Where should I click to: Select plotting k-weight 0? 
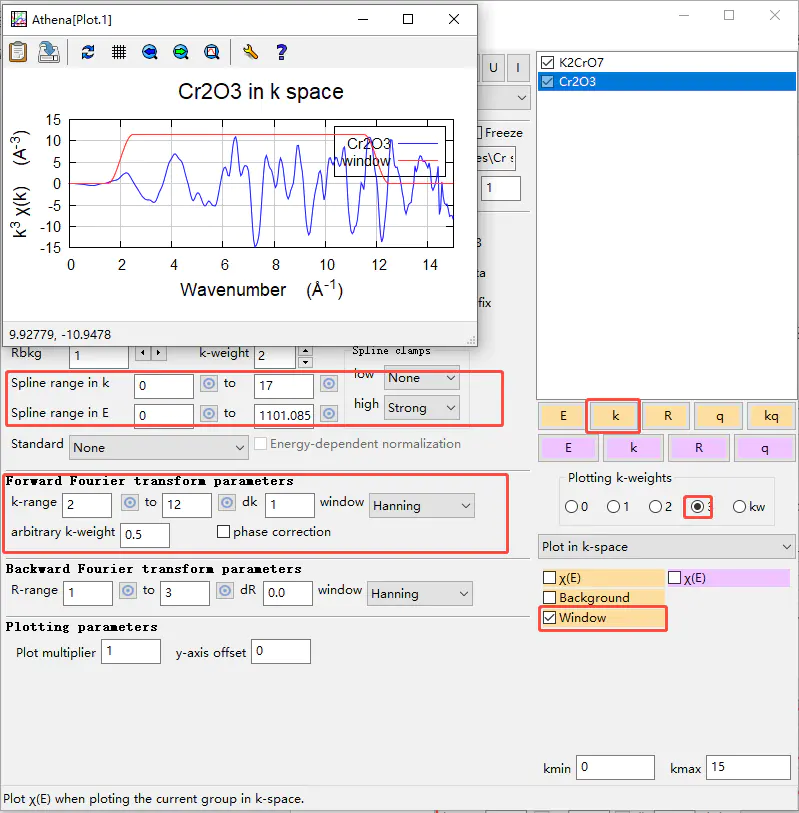pos(571,507)
